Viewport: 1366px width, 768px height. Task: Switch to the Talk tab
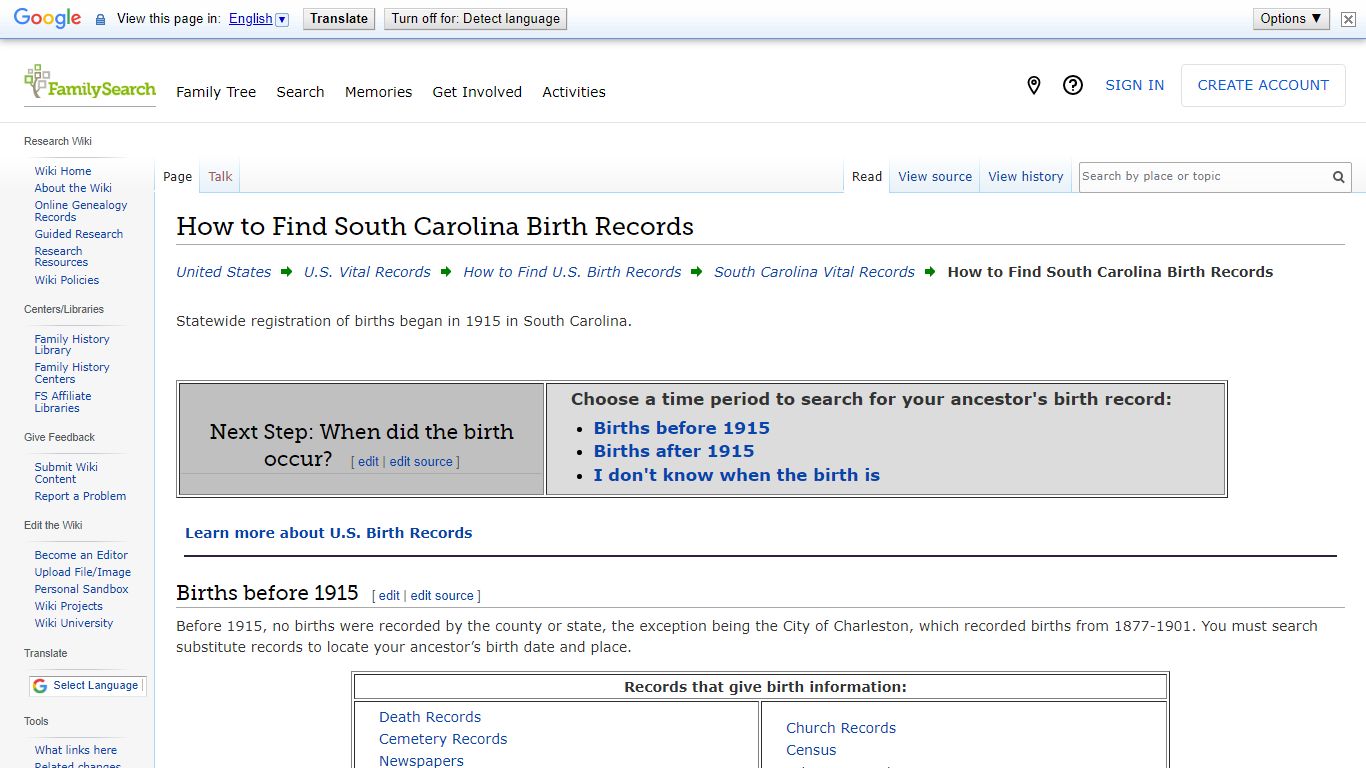[x=220, y=177]
